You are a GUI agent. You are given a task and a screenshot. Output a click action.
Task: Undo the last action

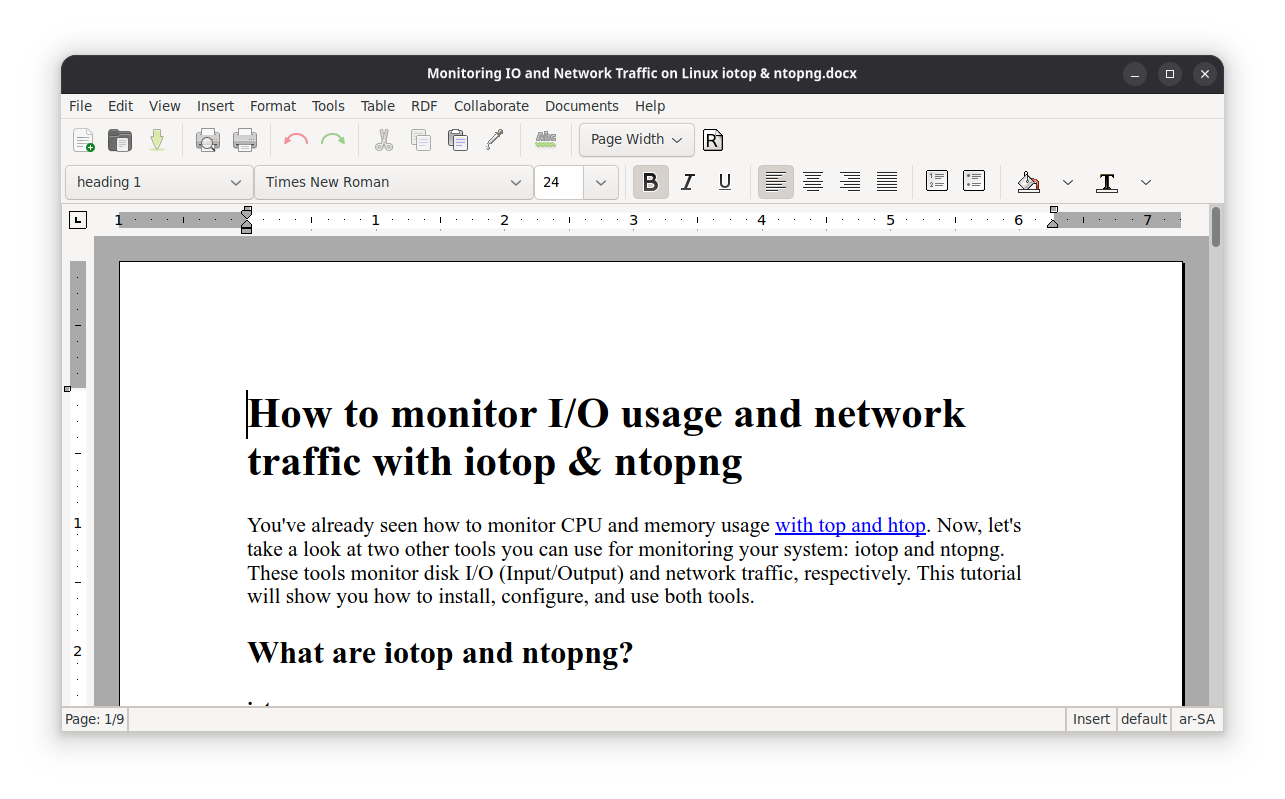[x=295, y=140]
